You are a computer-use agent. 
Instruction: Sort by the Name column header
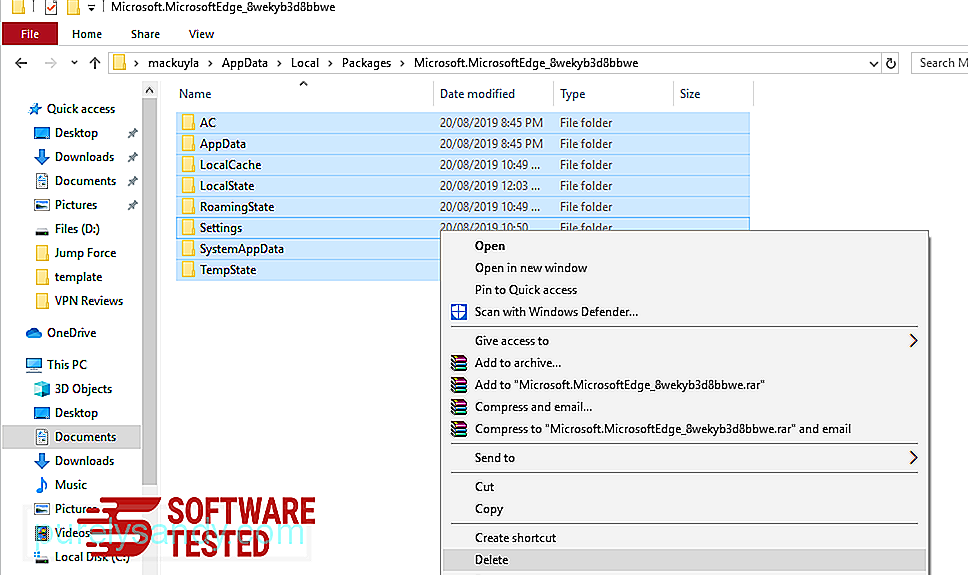click(x=195, y=94)
